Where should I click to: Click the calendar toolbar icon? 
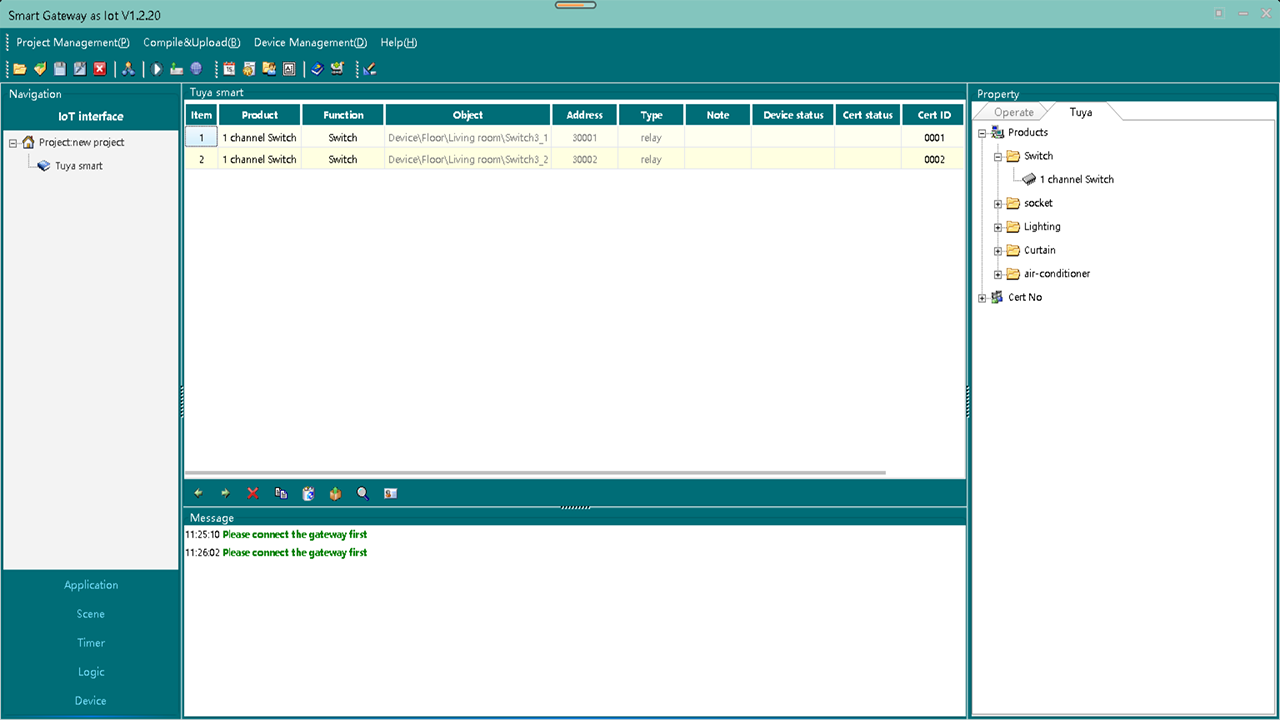tap(229, 69)
